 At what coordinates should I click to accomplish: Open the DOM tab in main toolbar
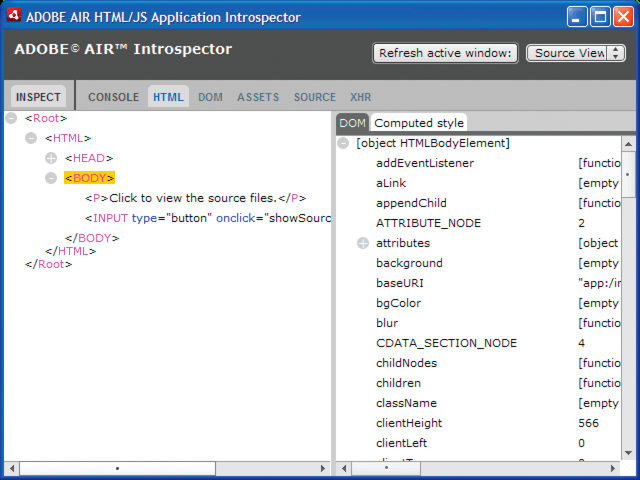pos(210,97)
